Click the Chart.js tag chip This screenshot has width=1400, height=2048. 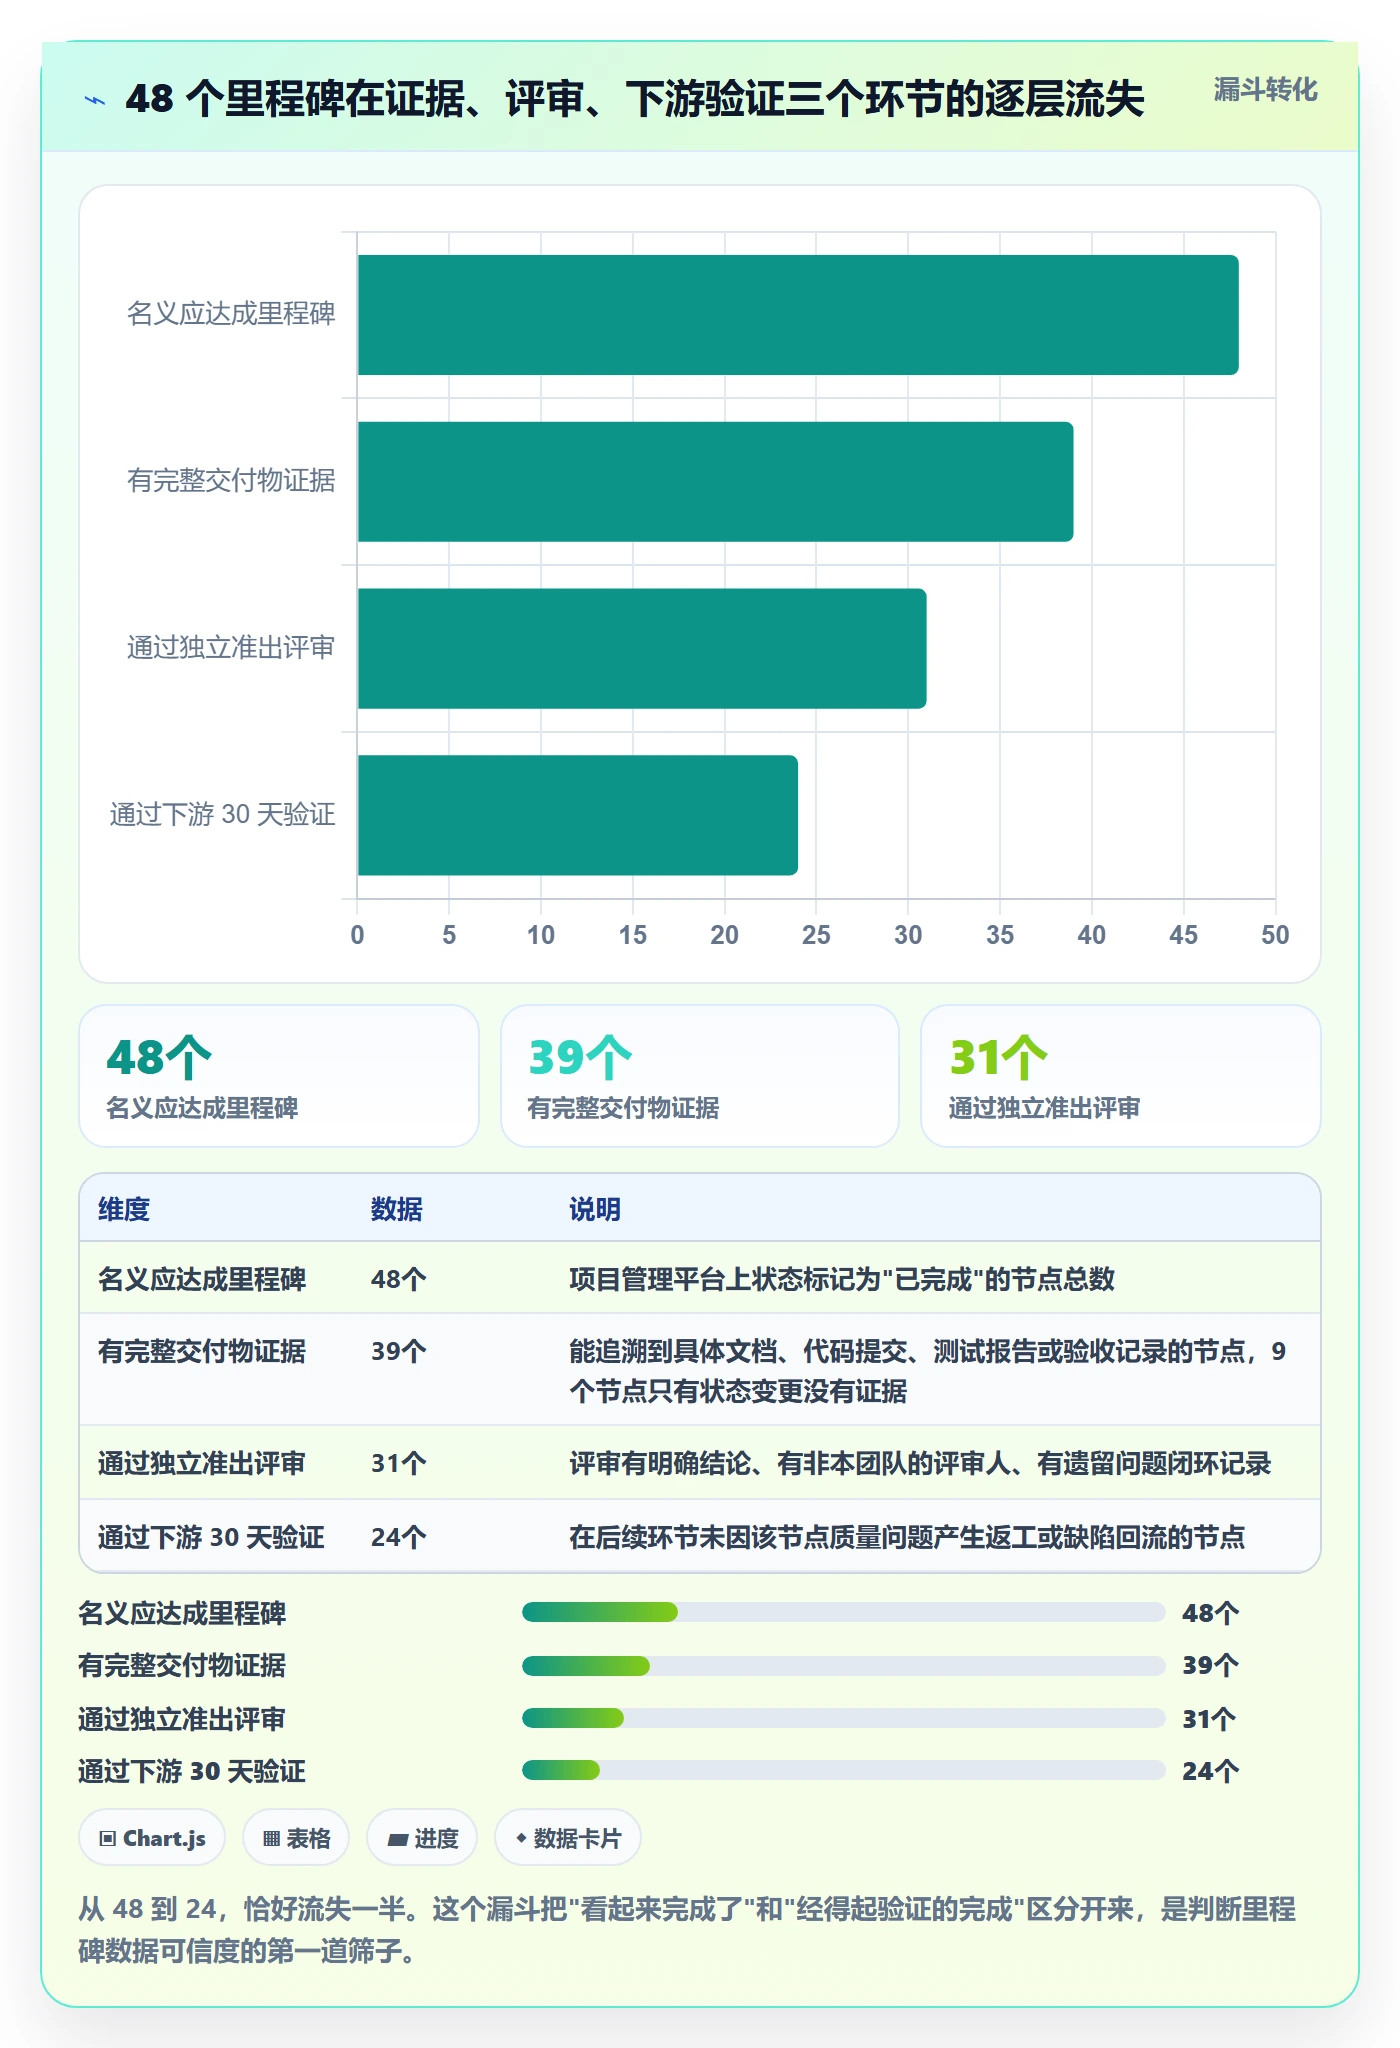[x=152, y=1838]
